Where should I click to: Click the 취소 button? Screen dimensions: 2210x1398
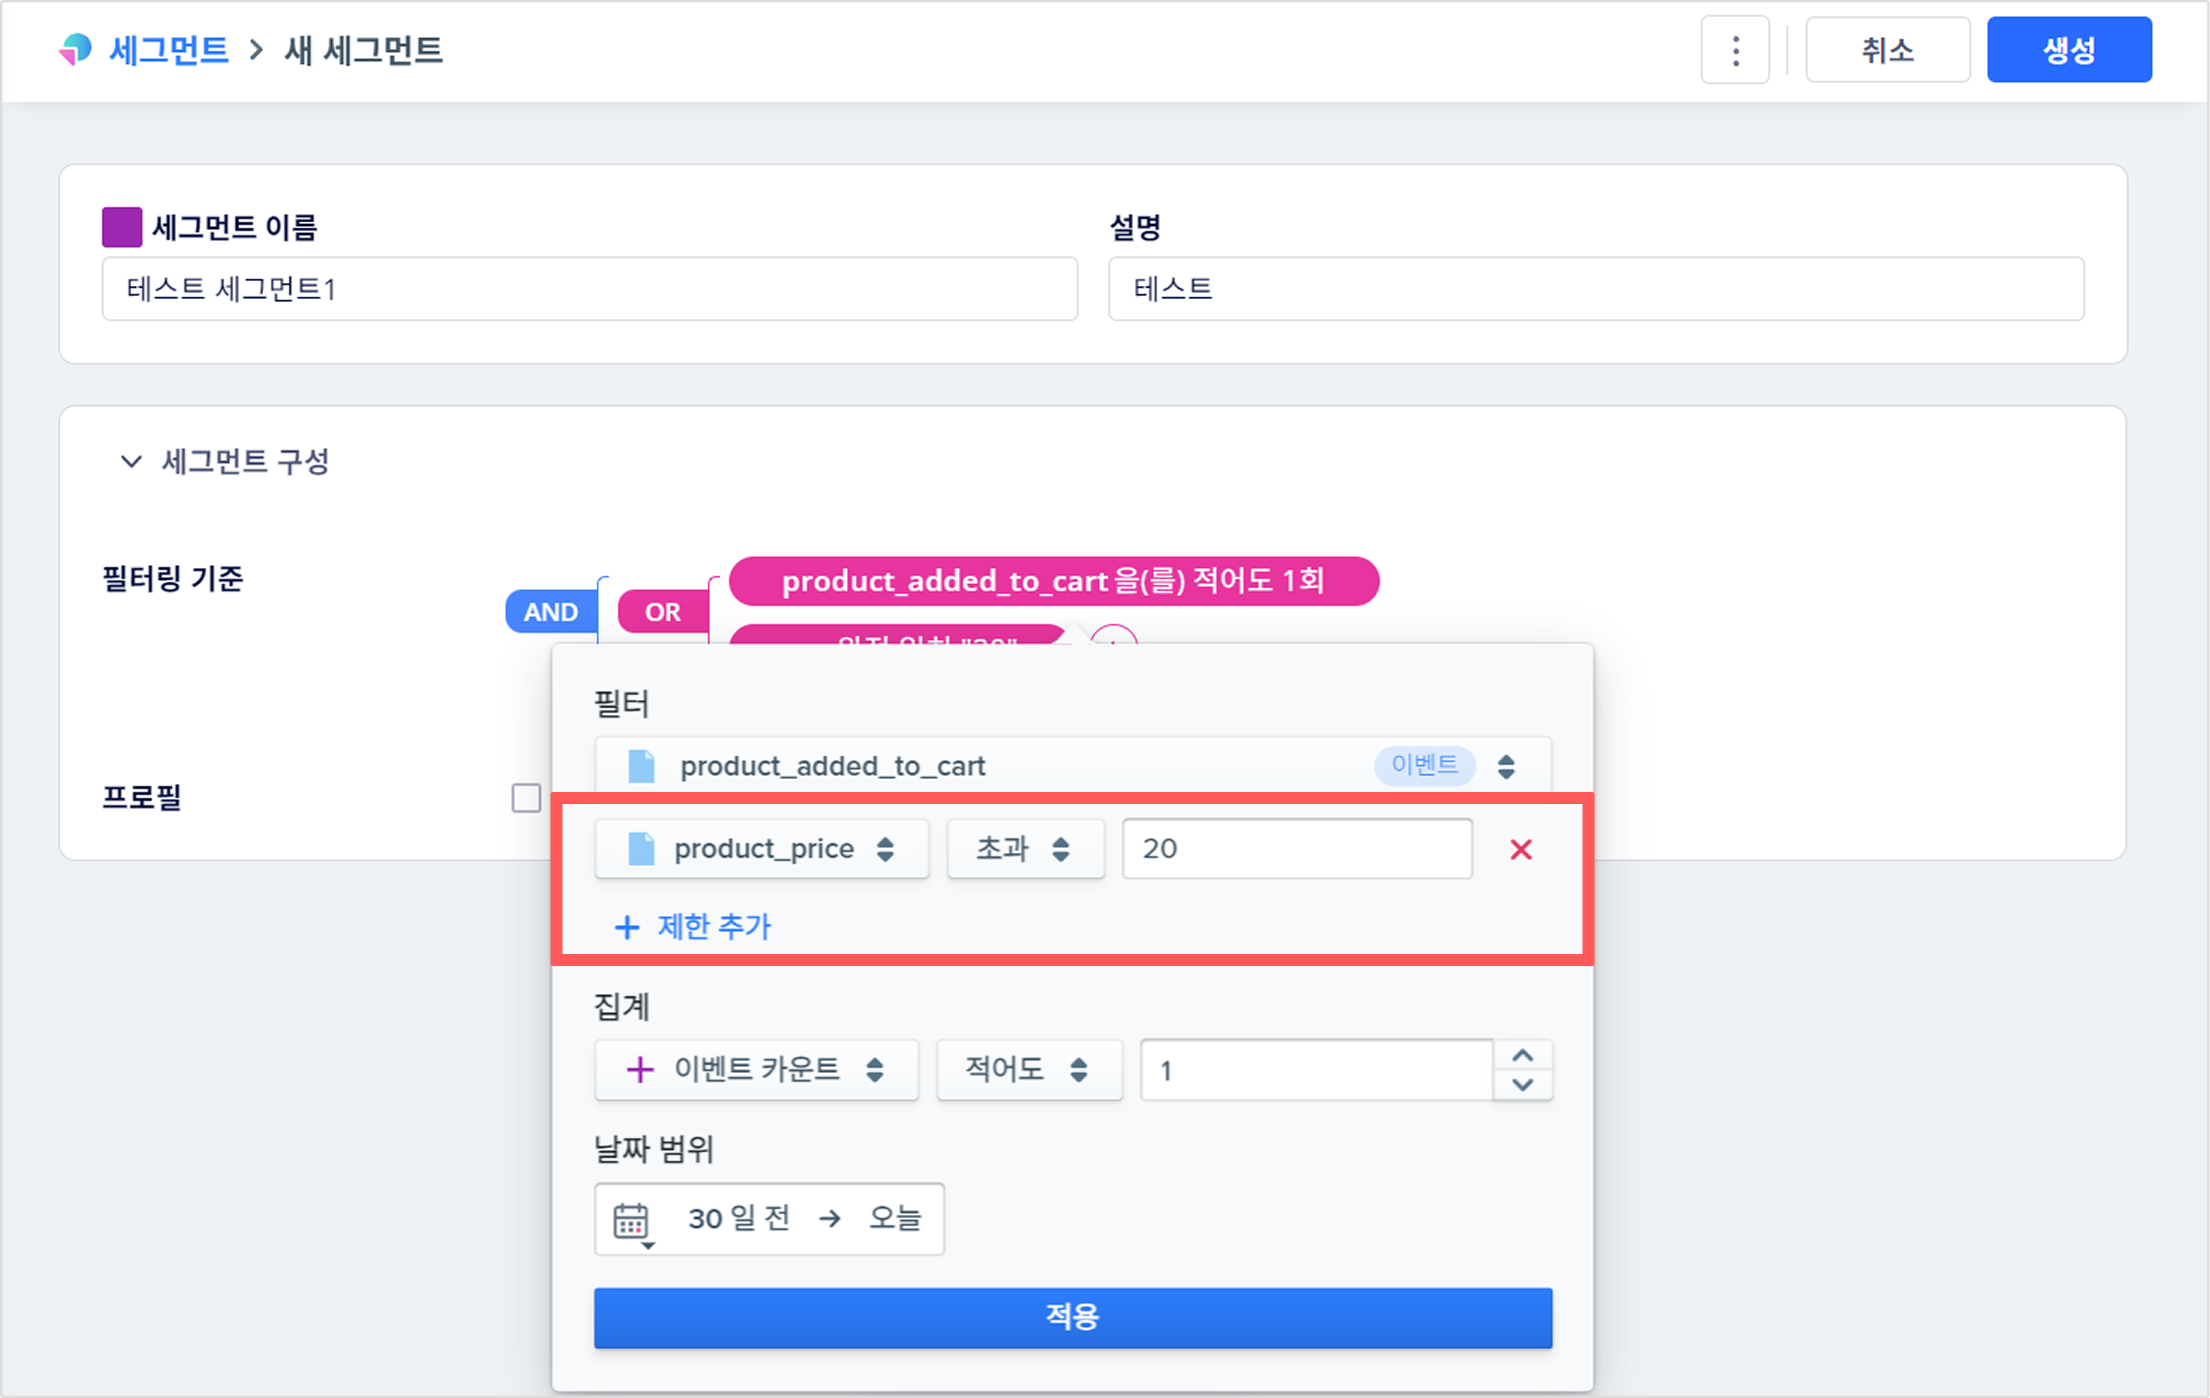pos(1887,50)
